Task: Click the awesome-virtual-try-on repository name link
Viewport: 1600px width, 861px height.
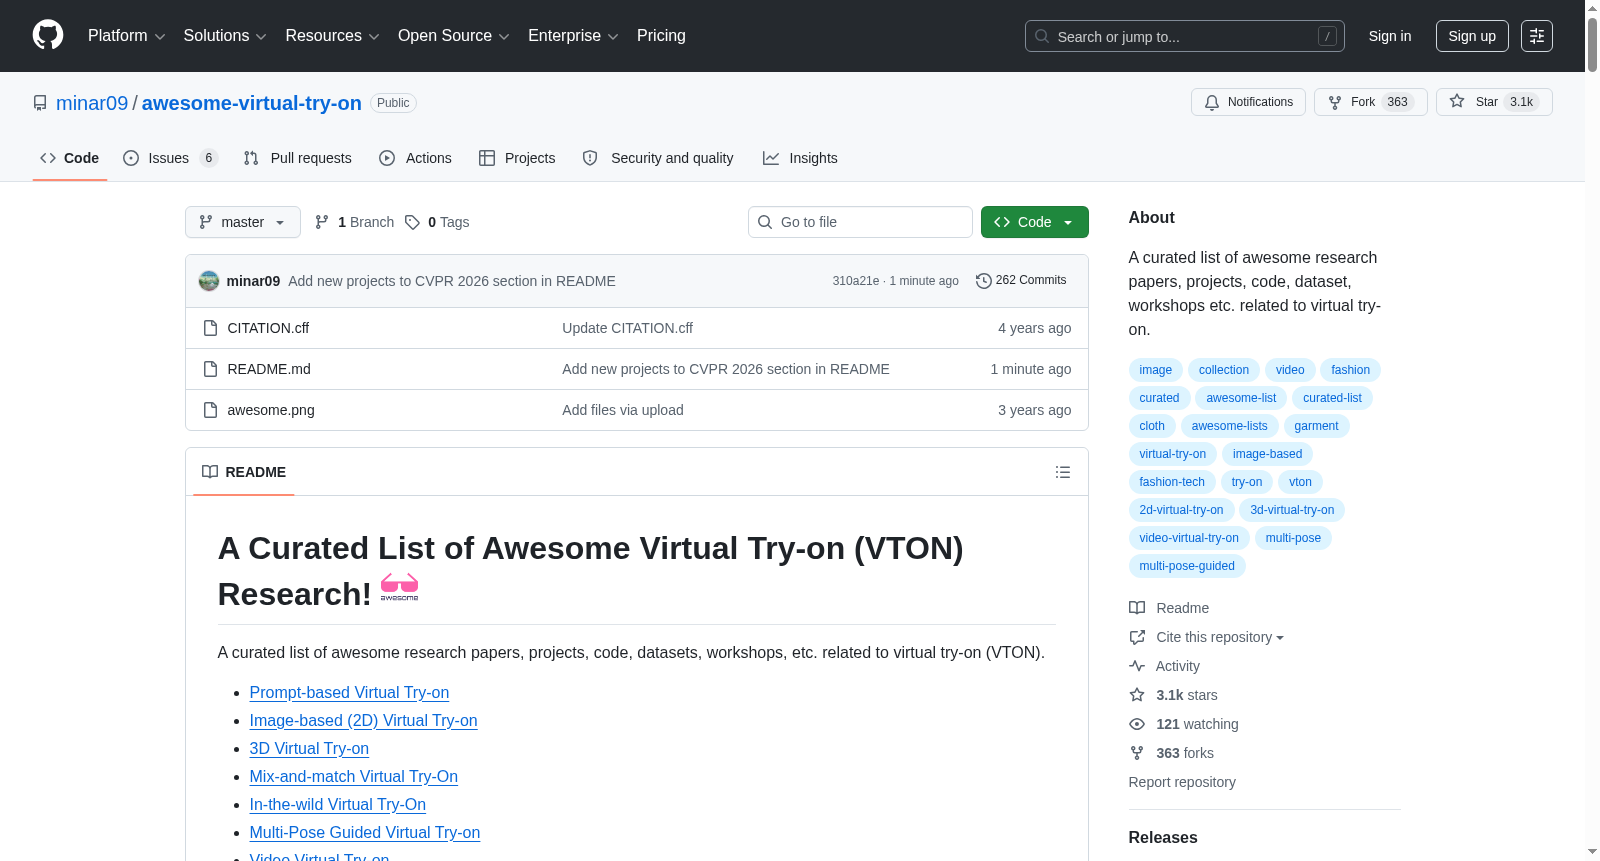Action: [x=252, y=103]
